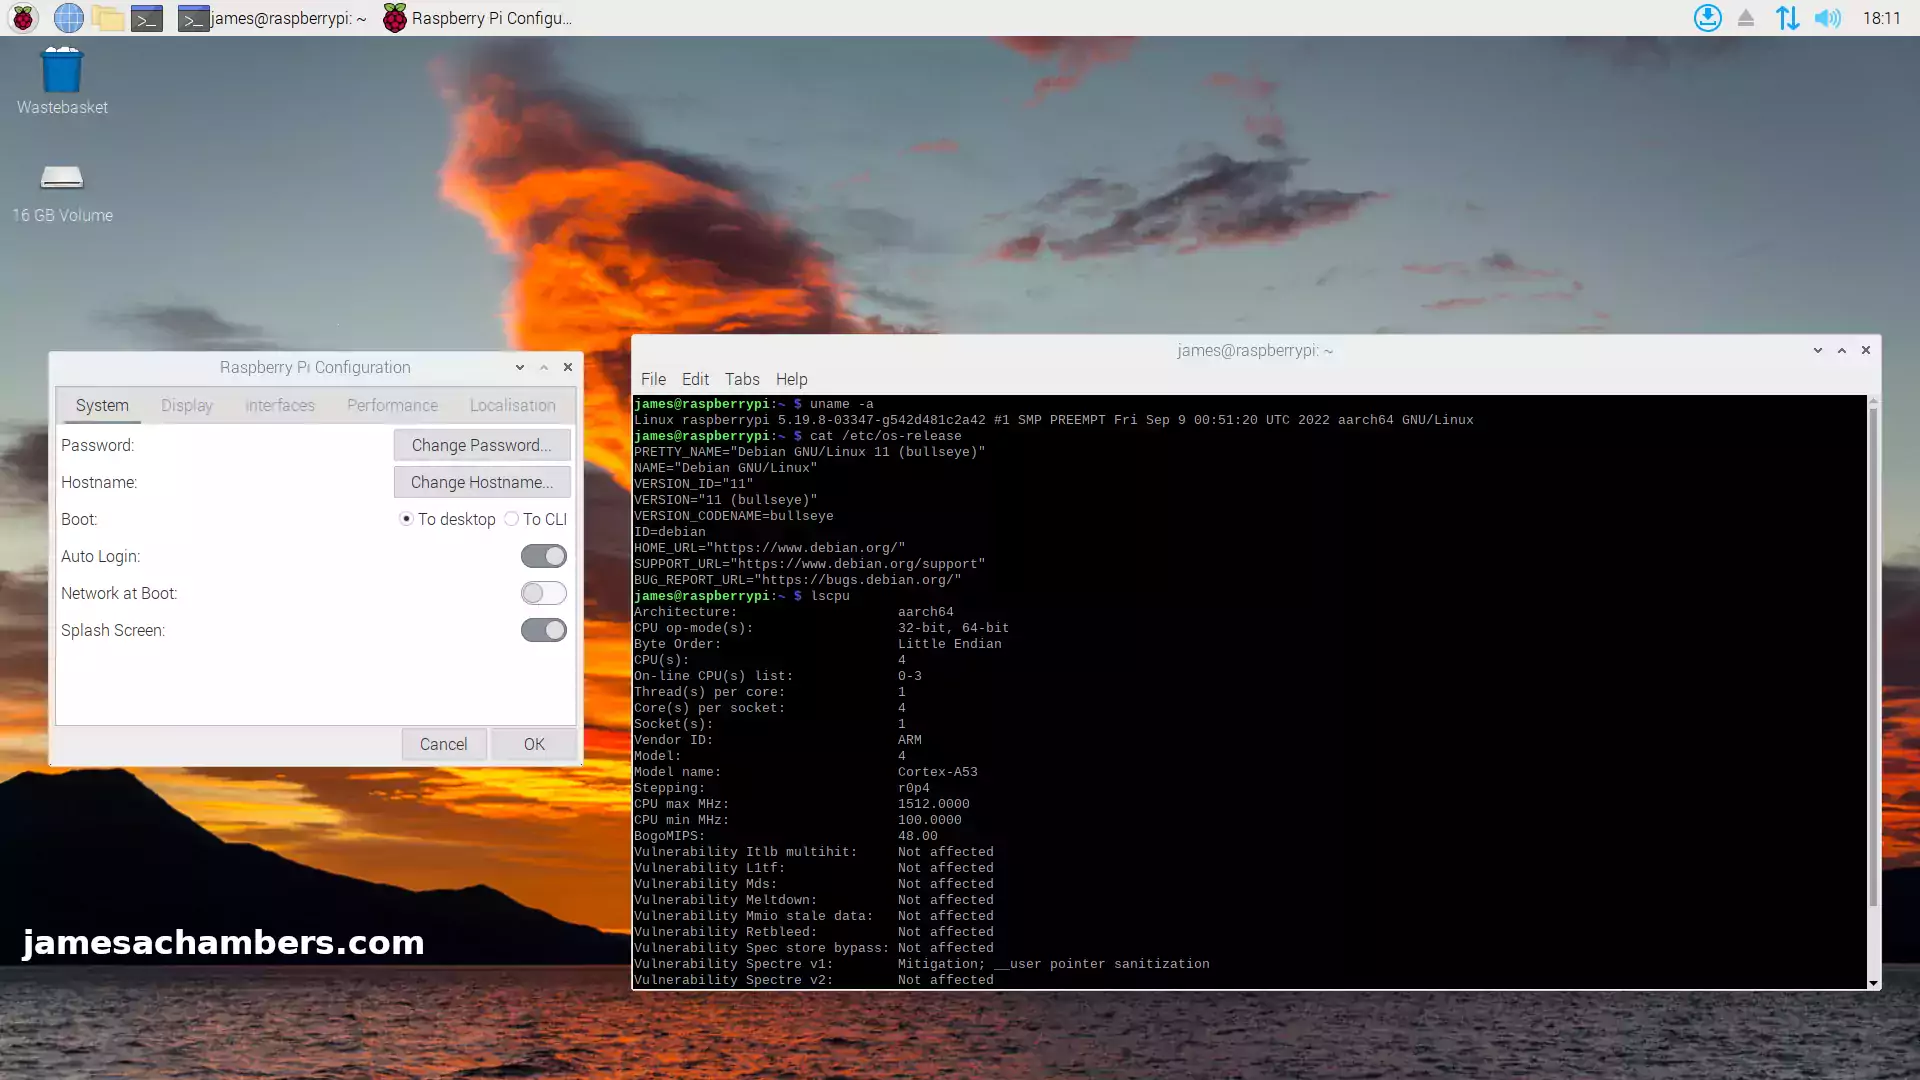The height and width of the screenshot is (1080, 1920).
Task: Launch terminal from the taskbar launcher
Action: coord(147,18)
